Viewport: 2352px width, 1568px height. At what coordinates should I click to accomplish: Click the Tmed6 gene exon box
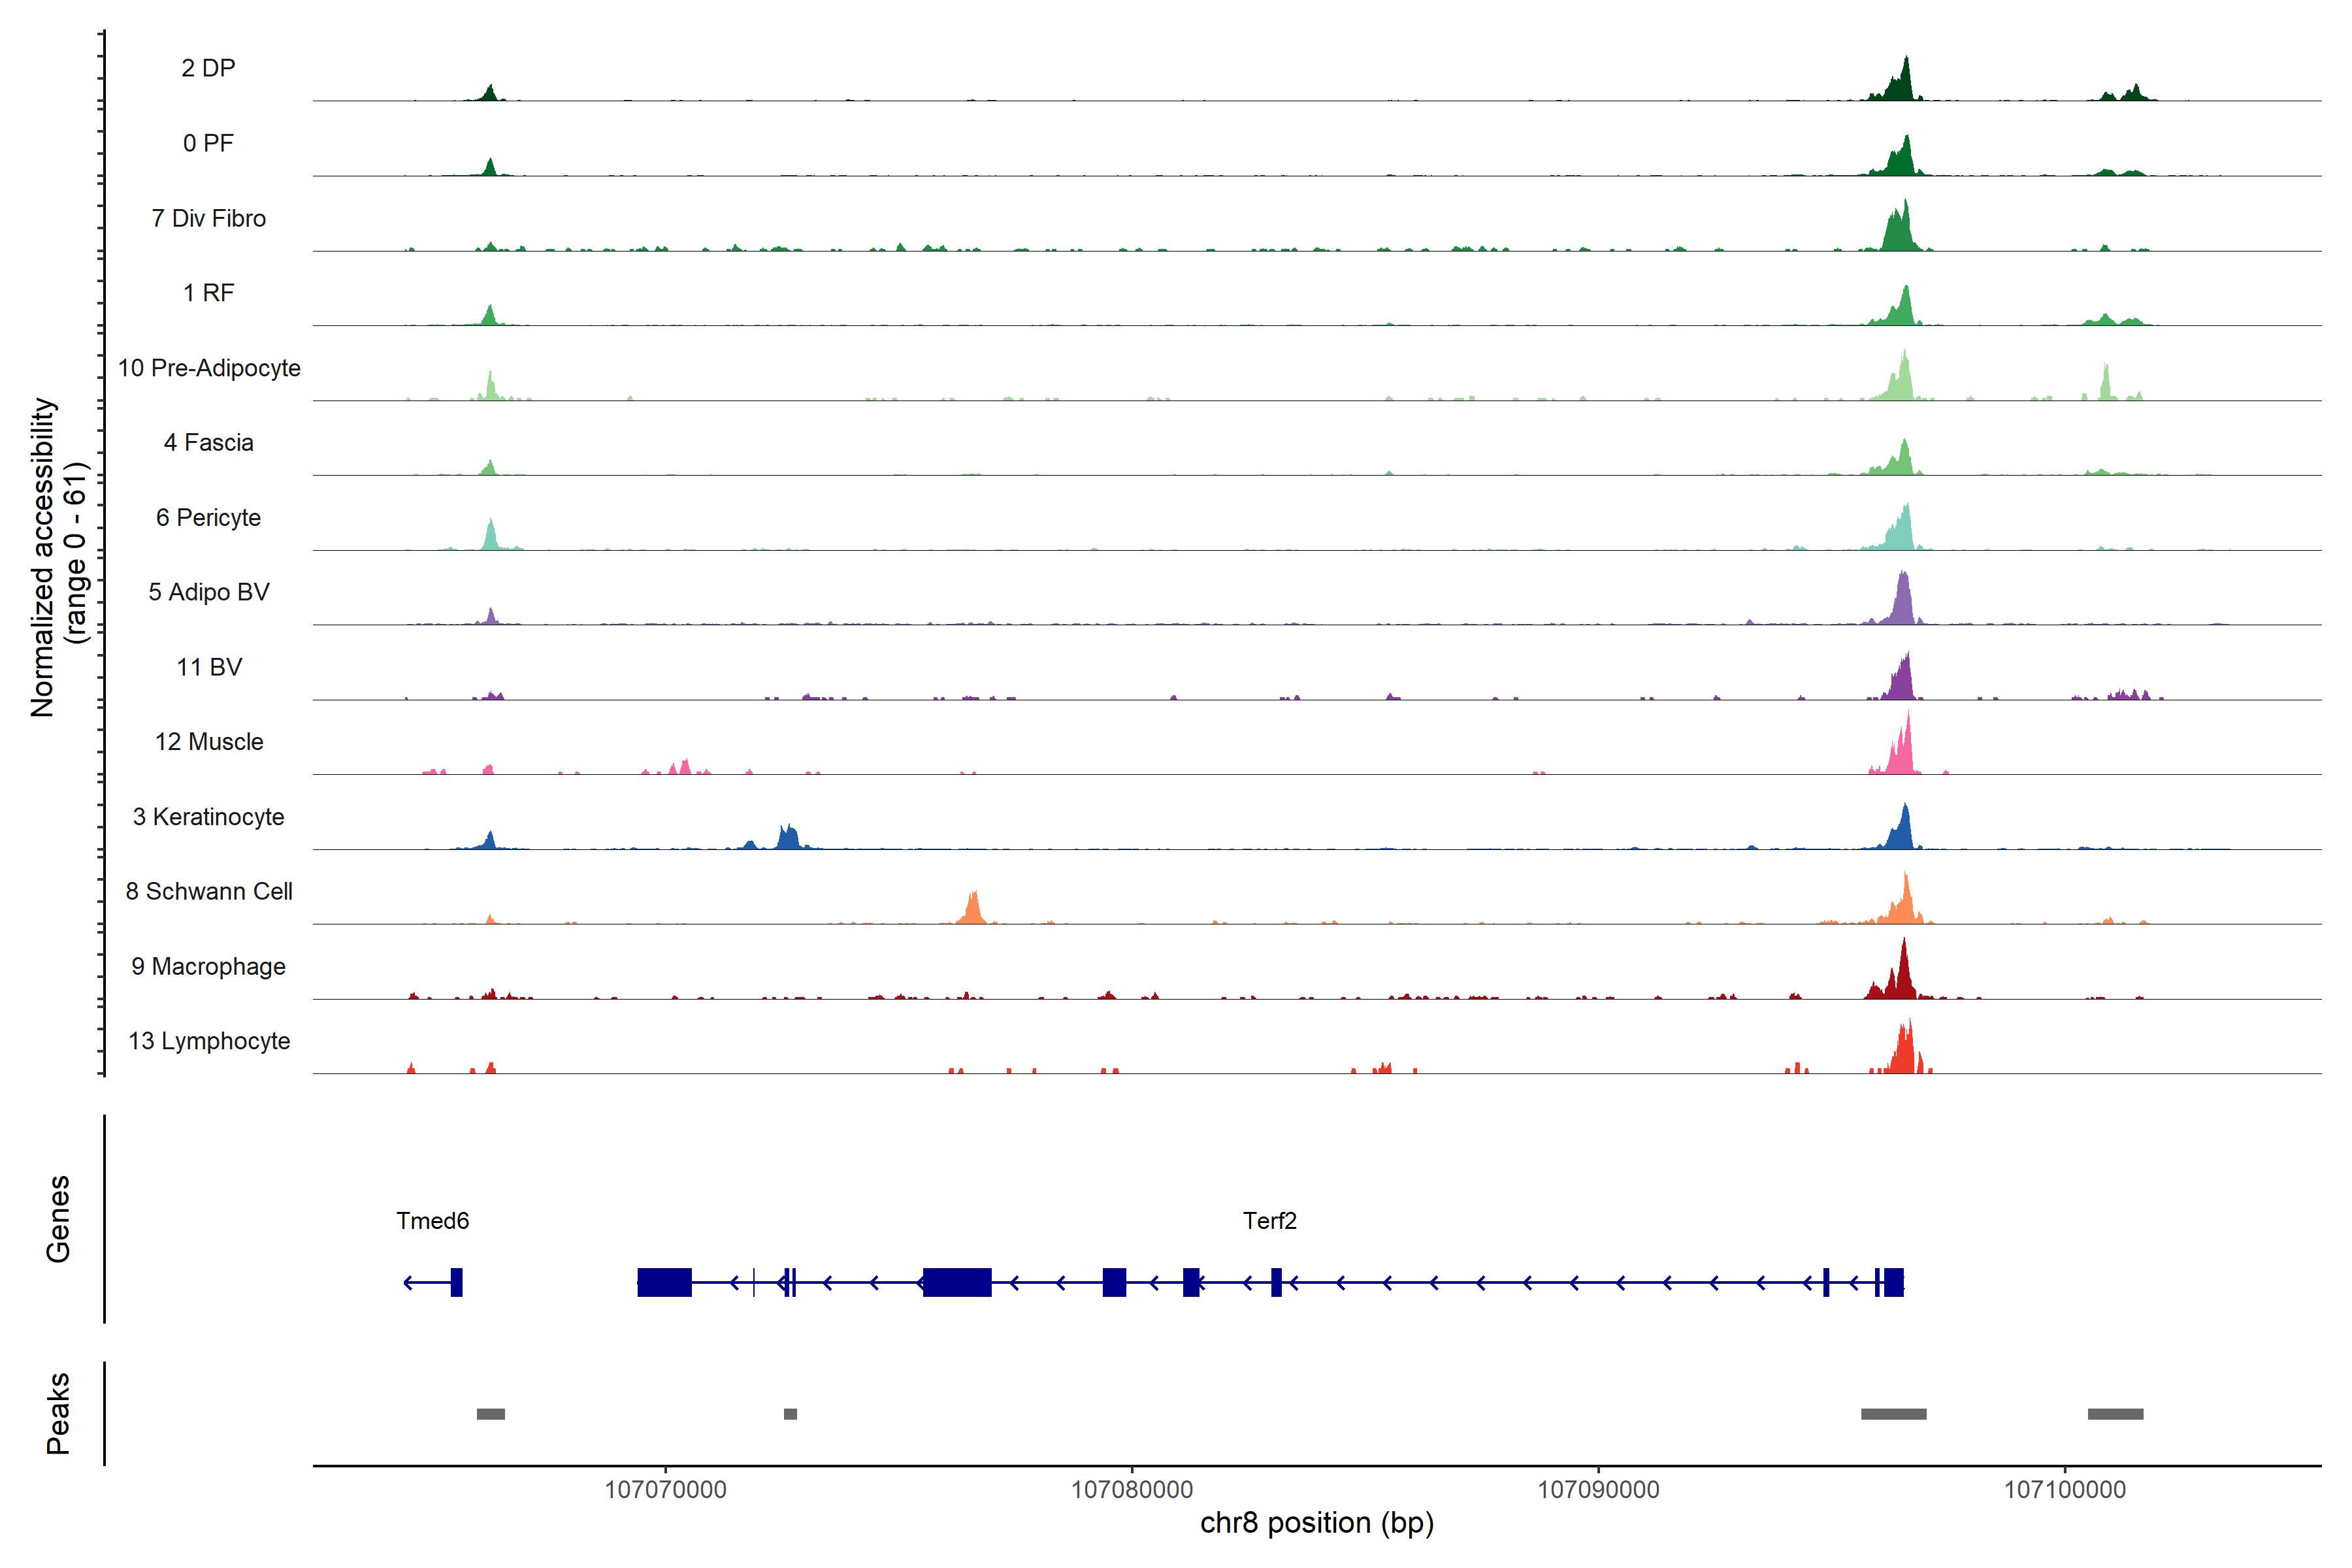456,1282
